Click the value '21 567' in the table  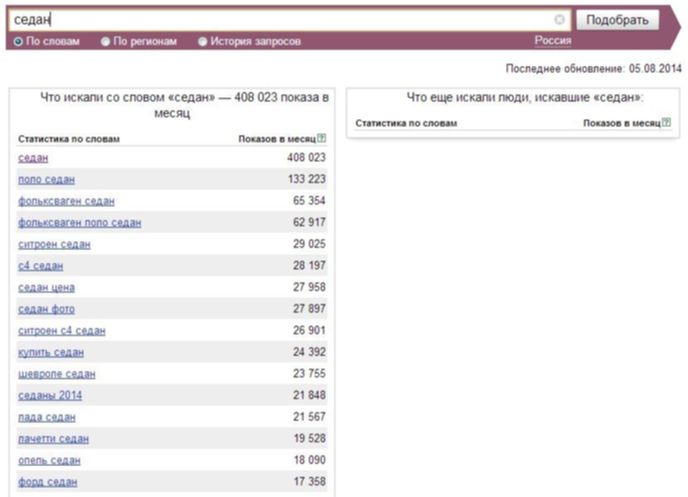coord(309,417)
